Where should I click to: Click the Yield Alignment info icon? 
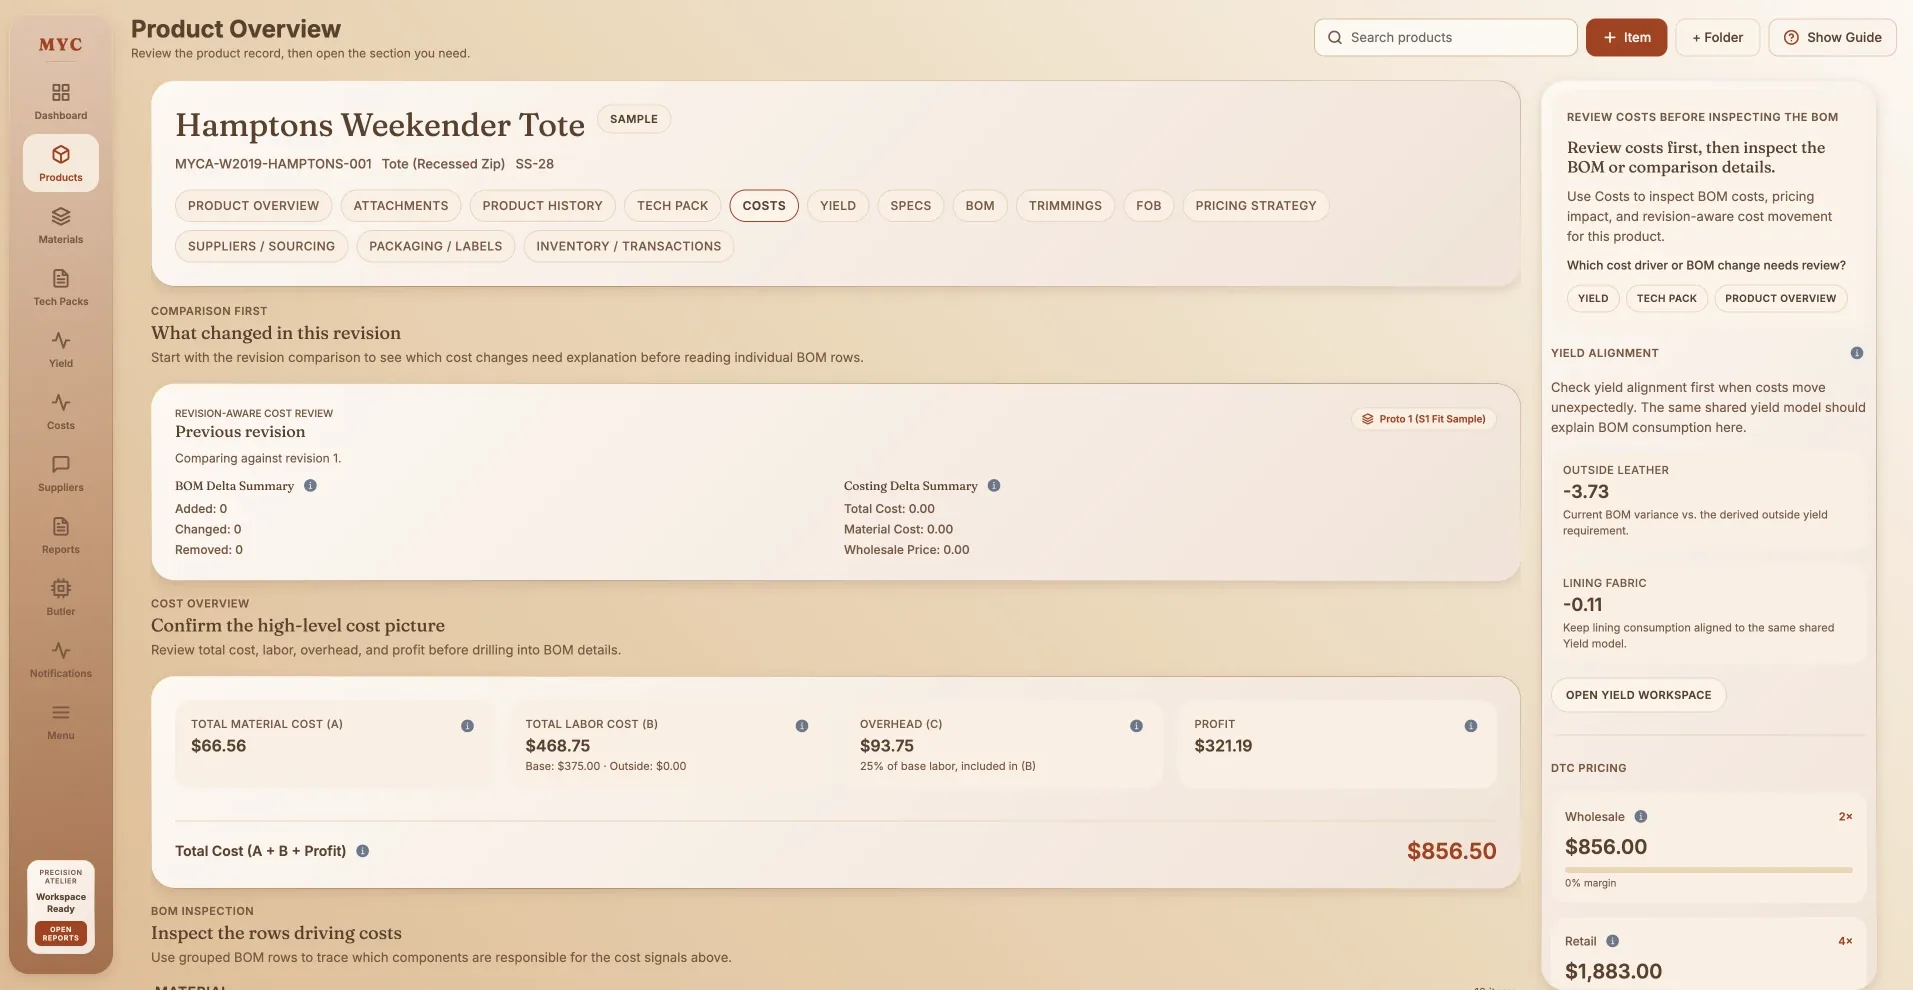pos(1857,353)
